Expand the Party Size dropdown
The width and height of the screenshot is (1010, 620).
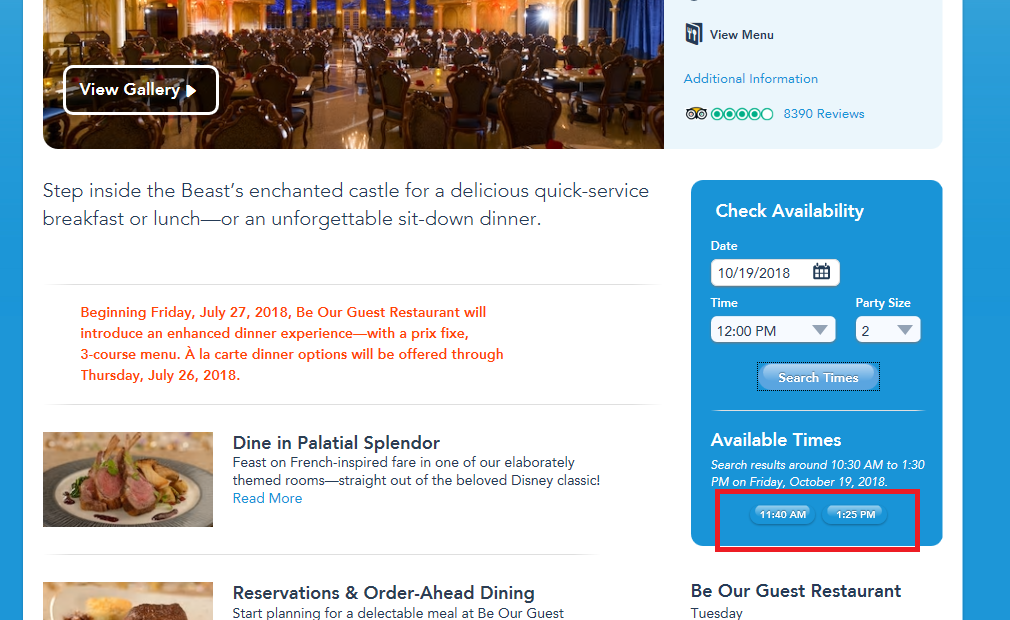(888, 330)
